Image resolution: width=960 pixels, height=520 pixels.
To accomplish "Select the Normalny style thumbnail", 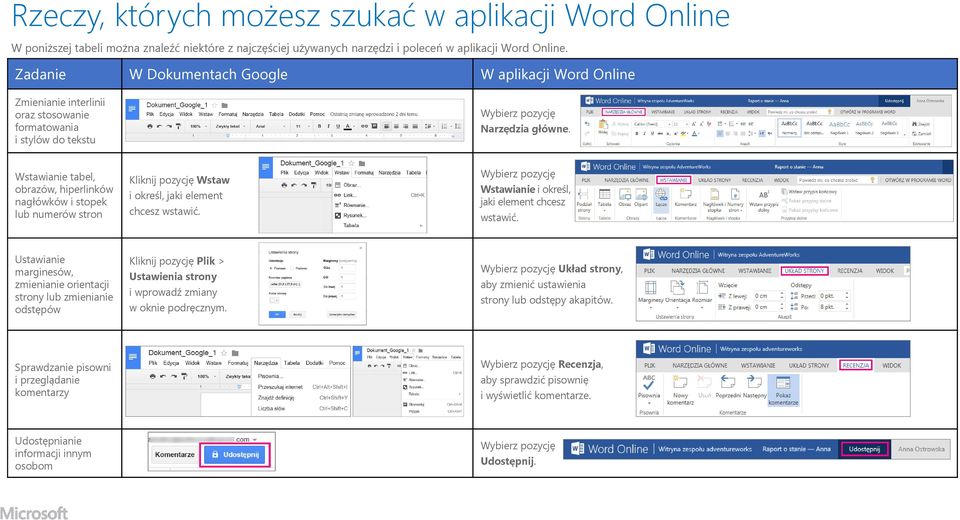I will coord(790,127).
